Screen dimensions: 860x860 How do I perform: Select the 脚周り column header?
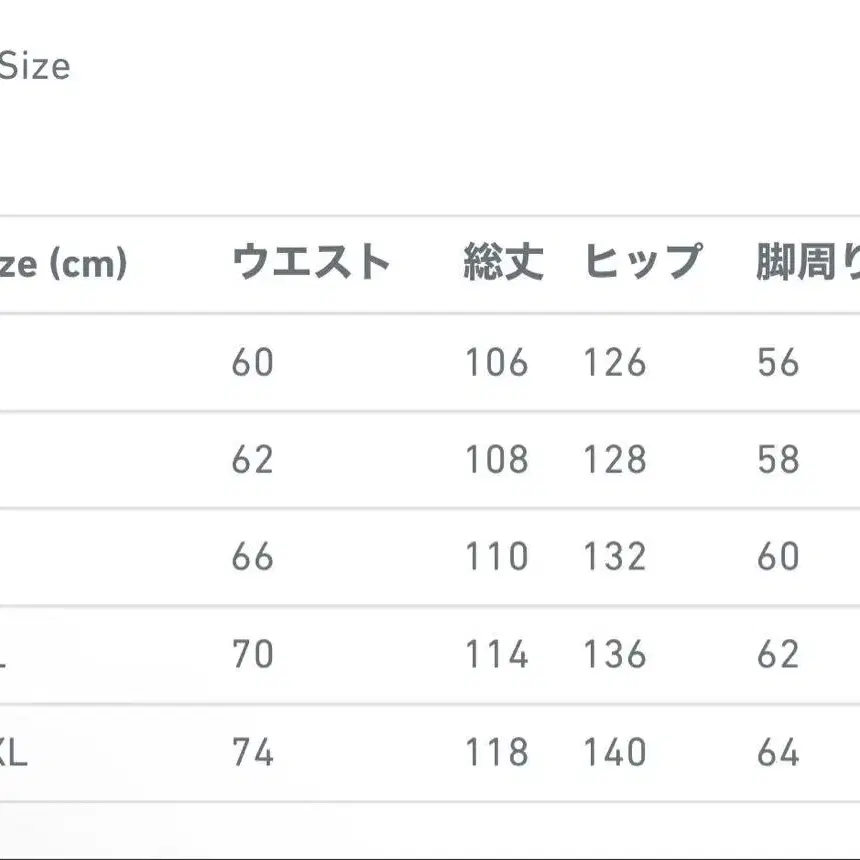pyautogui.click(x=808, y=262)
